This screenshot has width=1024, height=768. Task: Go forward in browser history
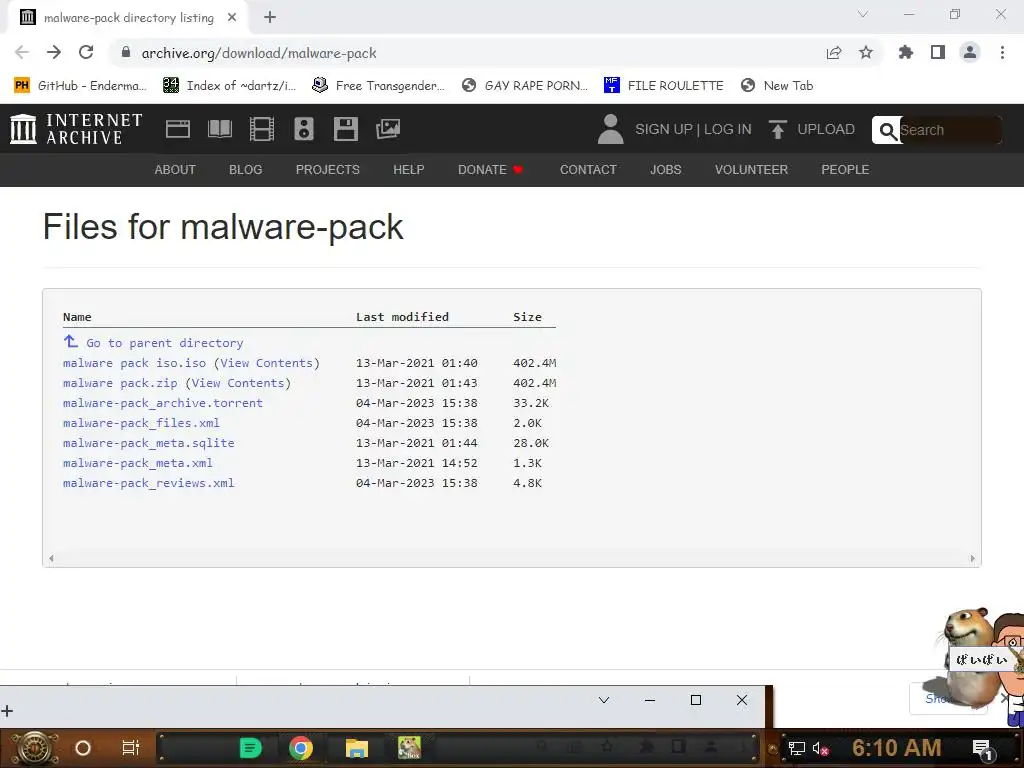tap(54, 52)
